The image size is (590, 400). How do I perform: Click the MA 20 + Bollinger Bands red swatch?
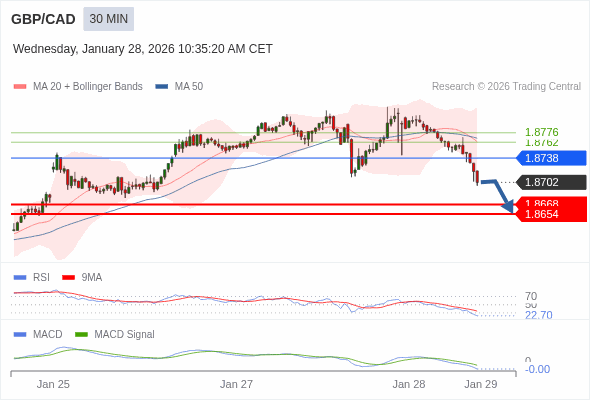(20, 87)
